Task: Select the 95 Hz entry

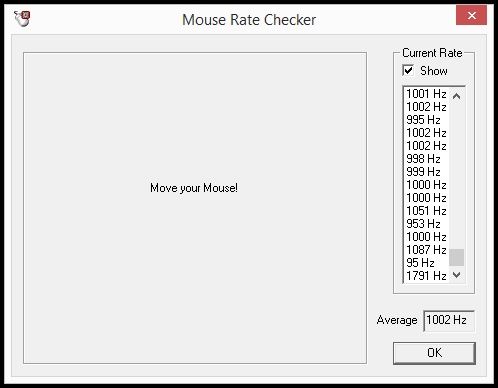Action: click(426, 263)
